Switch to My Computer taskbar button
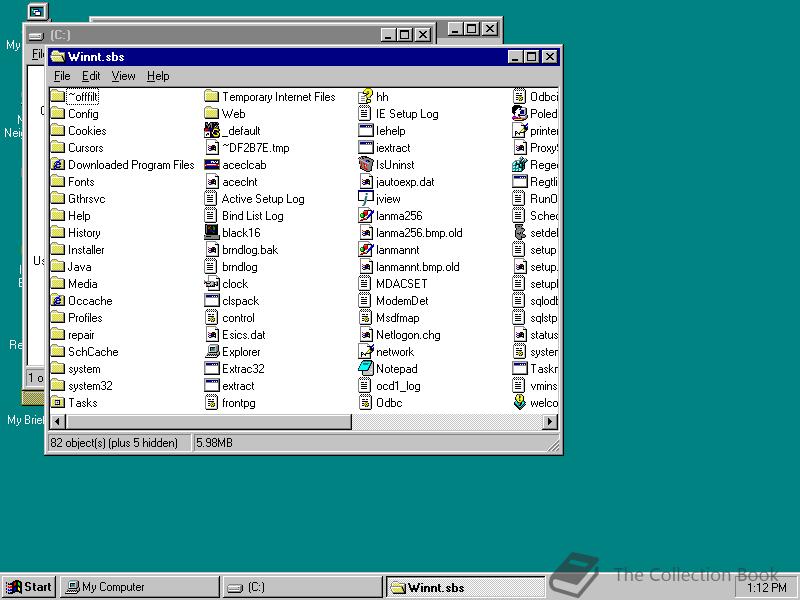This screenshot has width=800, height=600. click(140, 587)
